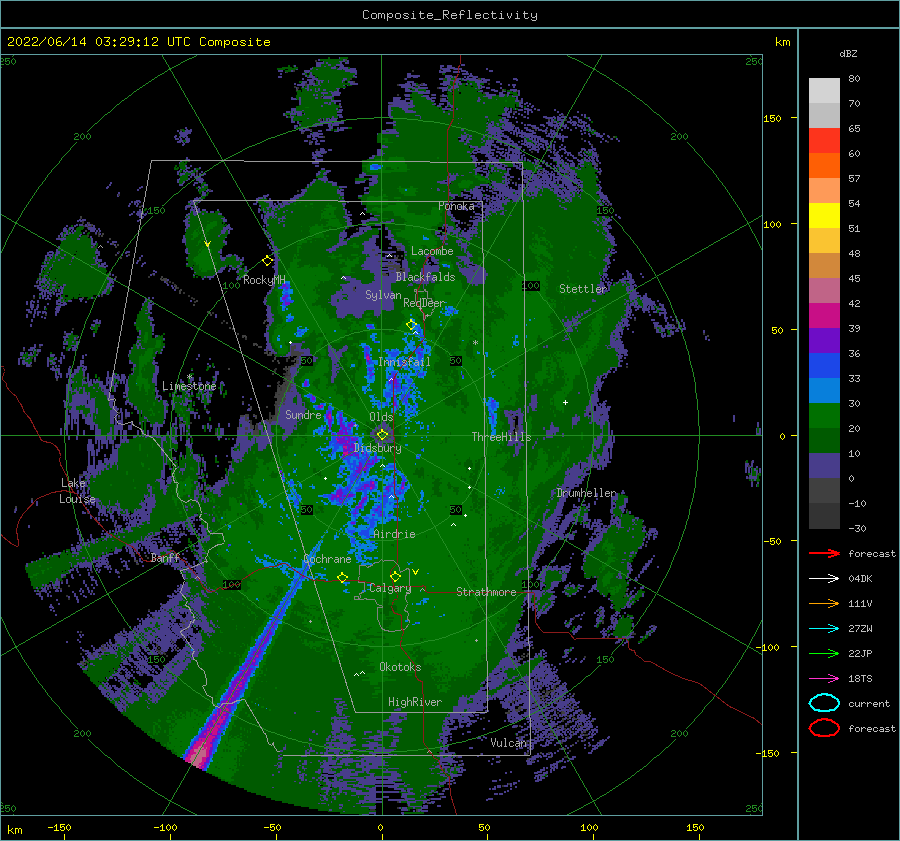Click the ThreeHills label

click(x=501, y=437)
